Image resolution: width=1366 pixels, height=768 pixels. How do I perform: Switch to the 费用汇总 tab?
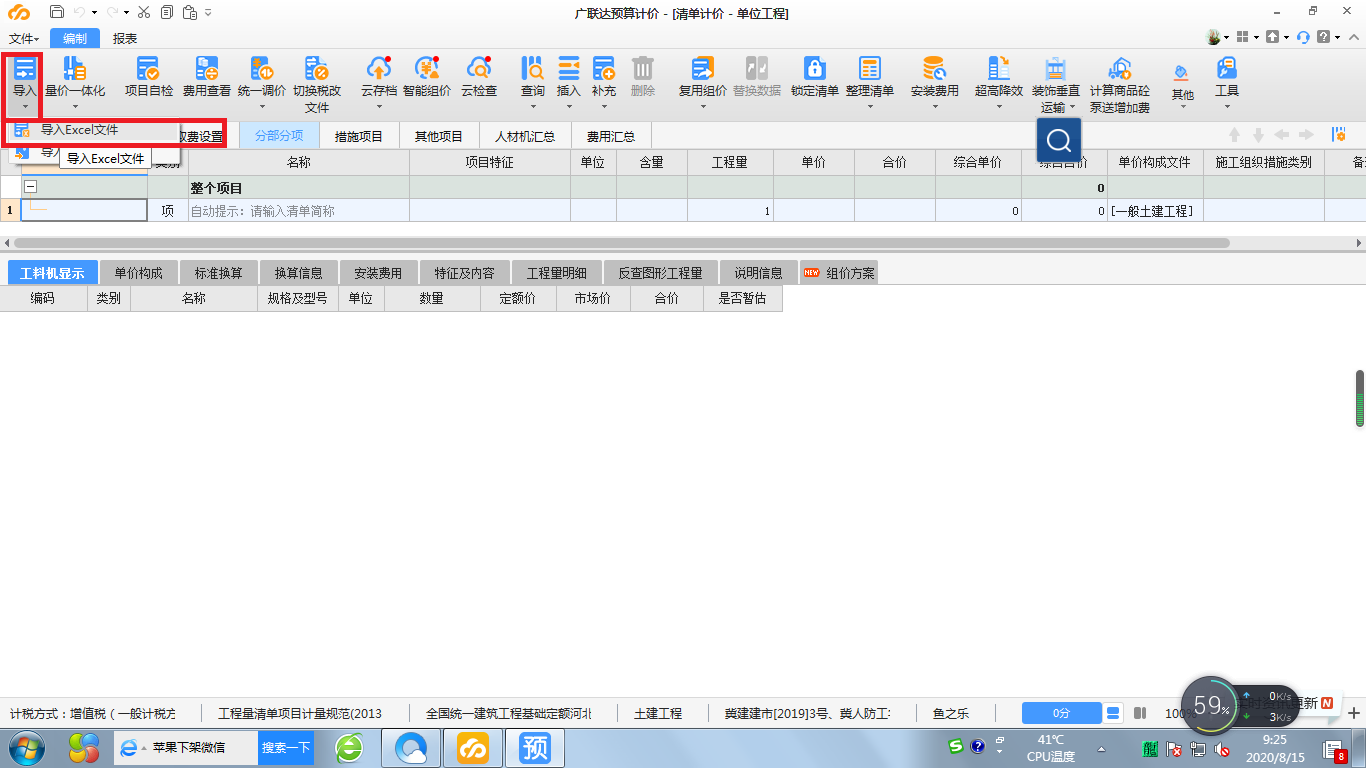pyautogui.click(x=611, y=136)
